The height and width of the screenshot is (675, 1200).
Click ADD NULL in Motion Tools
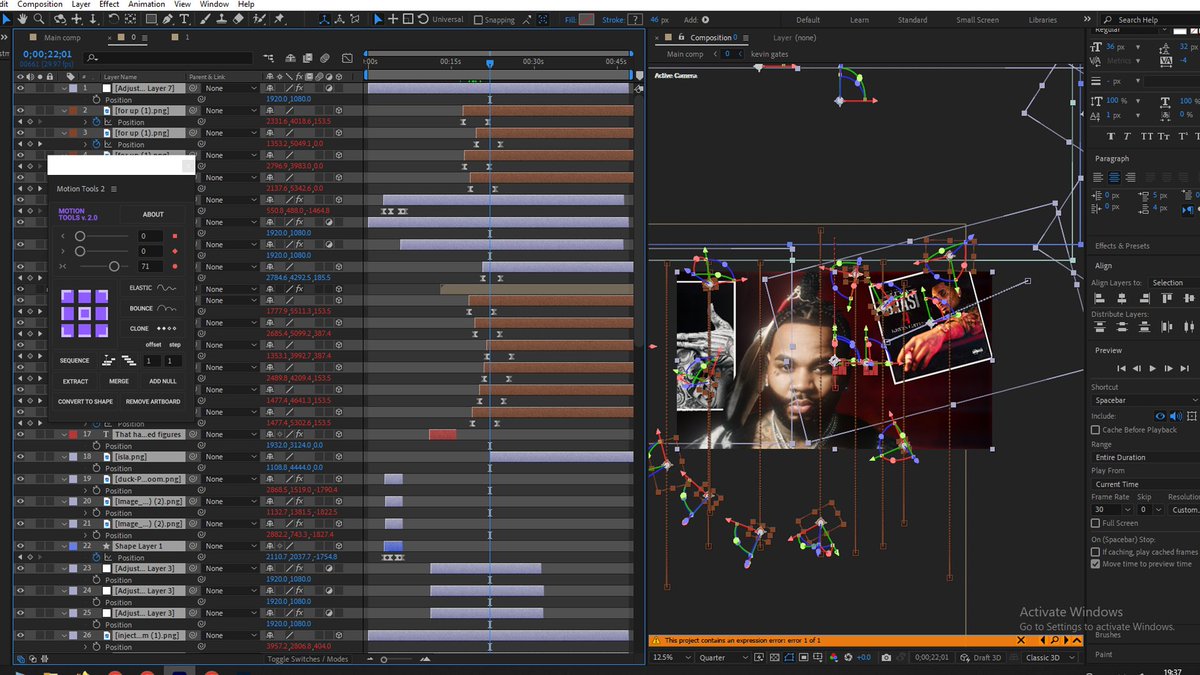163,381
